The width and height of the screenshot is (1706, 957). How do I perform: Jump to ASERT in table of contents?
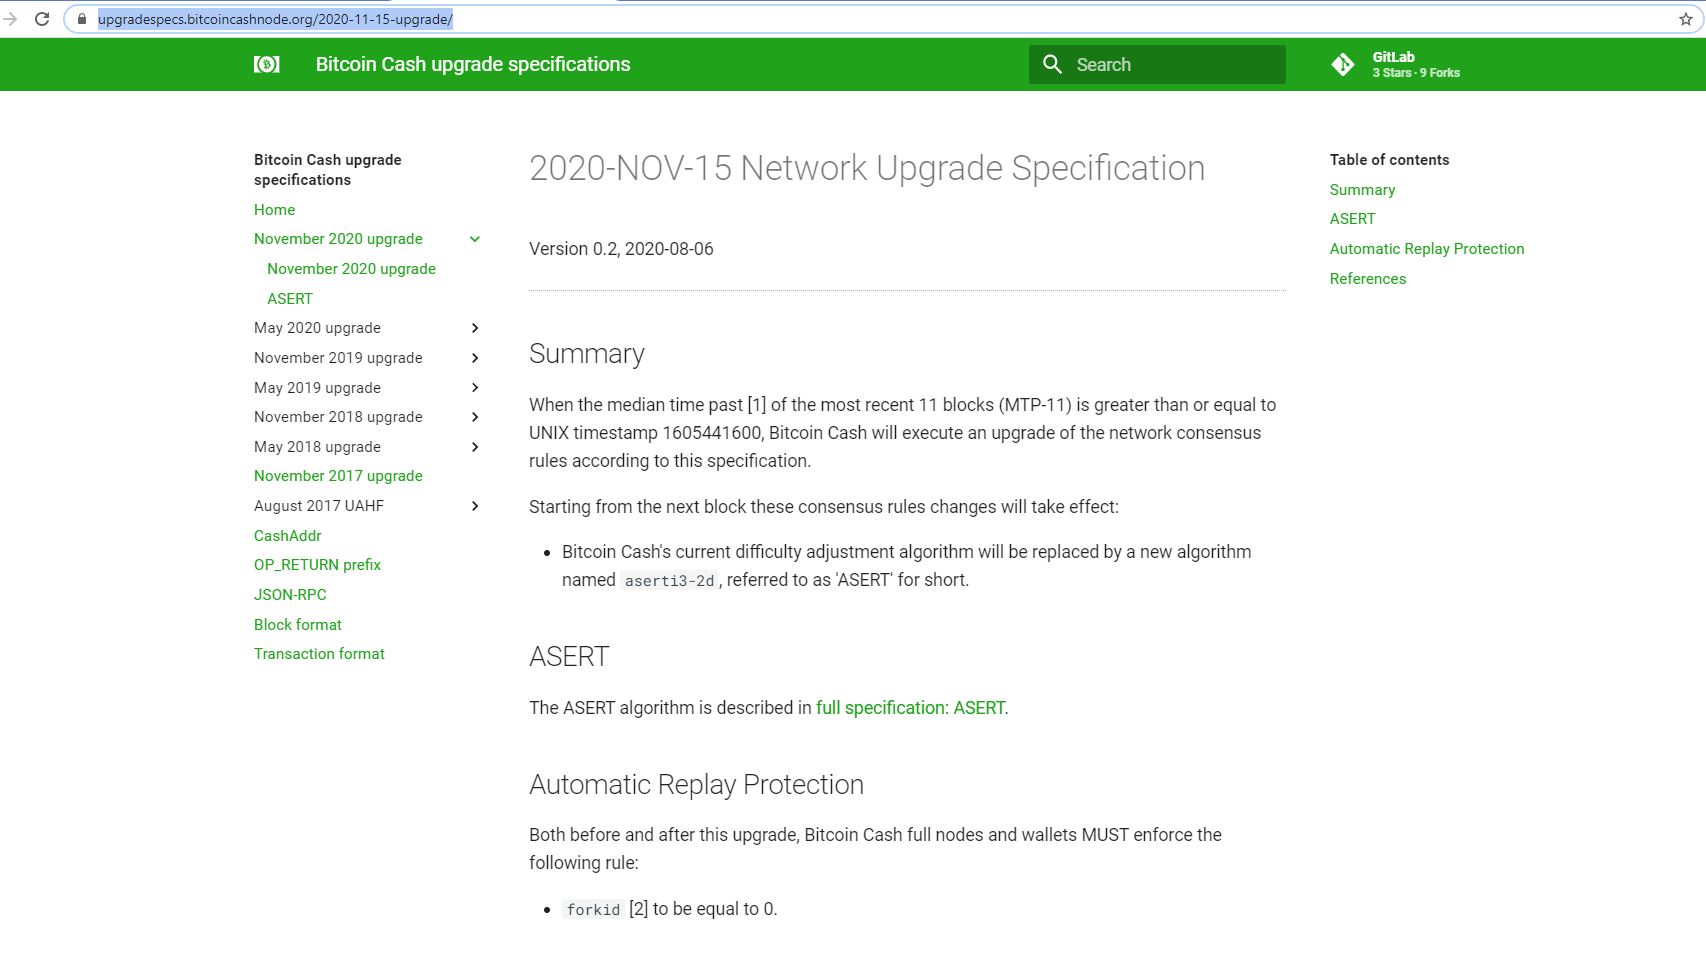coord(1352,219)
